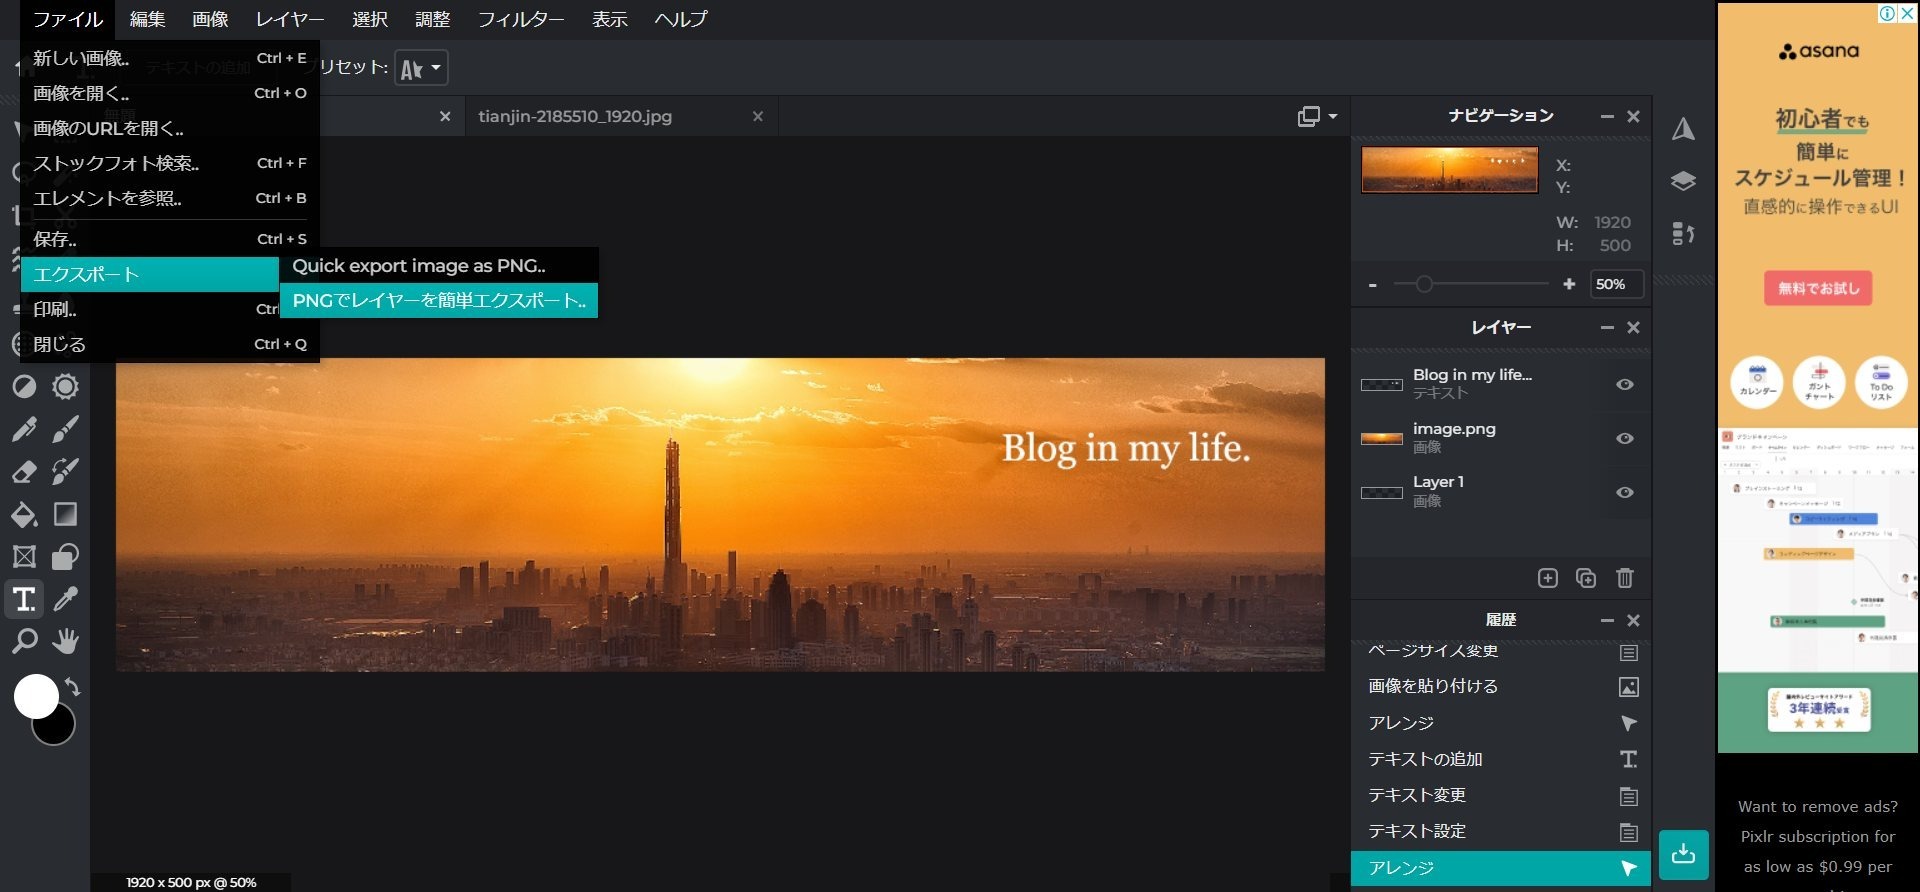
Task: Open the text preset dropdown
Action: point(421,68)
